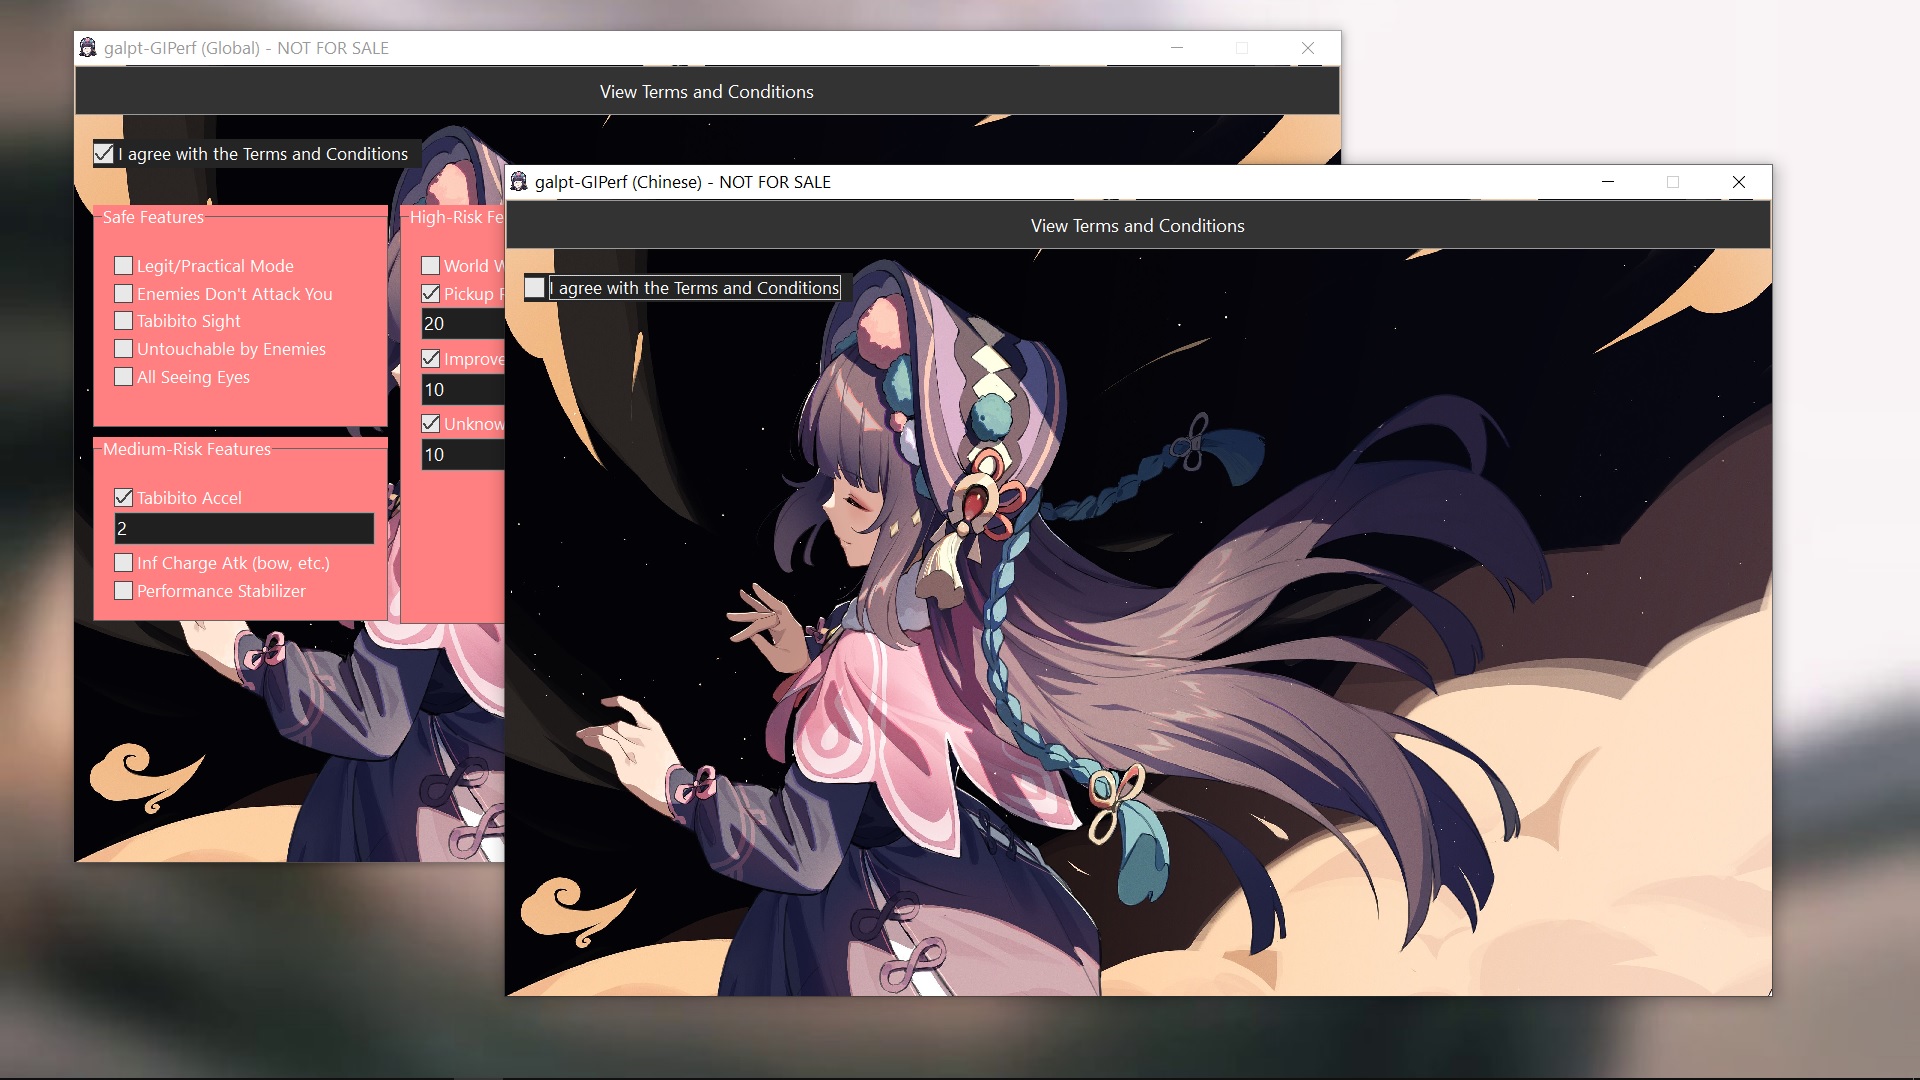Turn on All Seeing Eyes
This screenshot has height=1080, width=1920.
[124, 377]
